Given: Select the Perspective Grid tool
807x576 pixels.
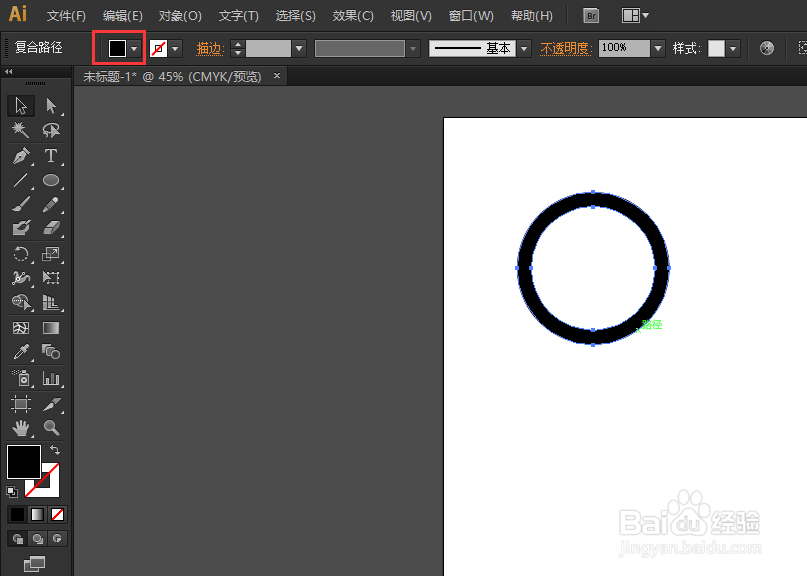Looking at the screenshot, I should [x=50, y=302].
